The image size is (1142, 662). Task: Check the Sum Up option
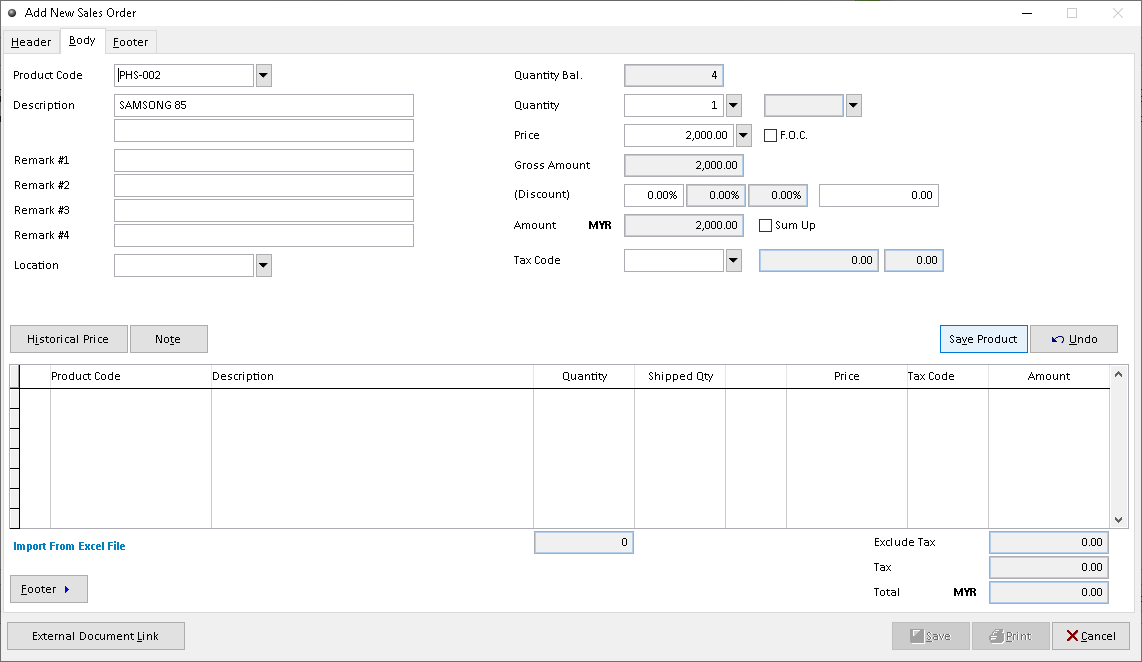(x=765, y=225)
